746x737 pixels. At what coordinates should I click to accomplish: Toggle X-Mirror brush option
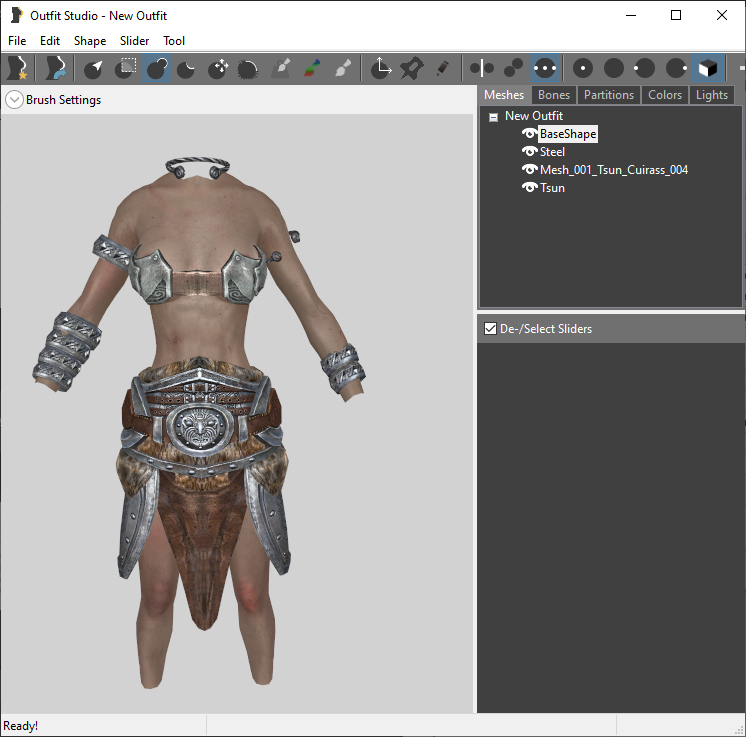pyautogui.click(x=482, y=68)
